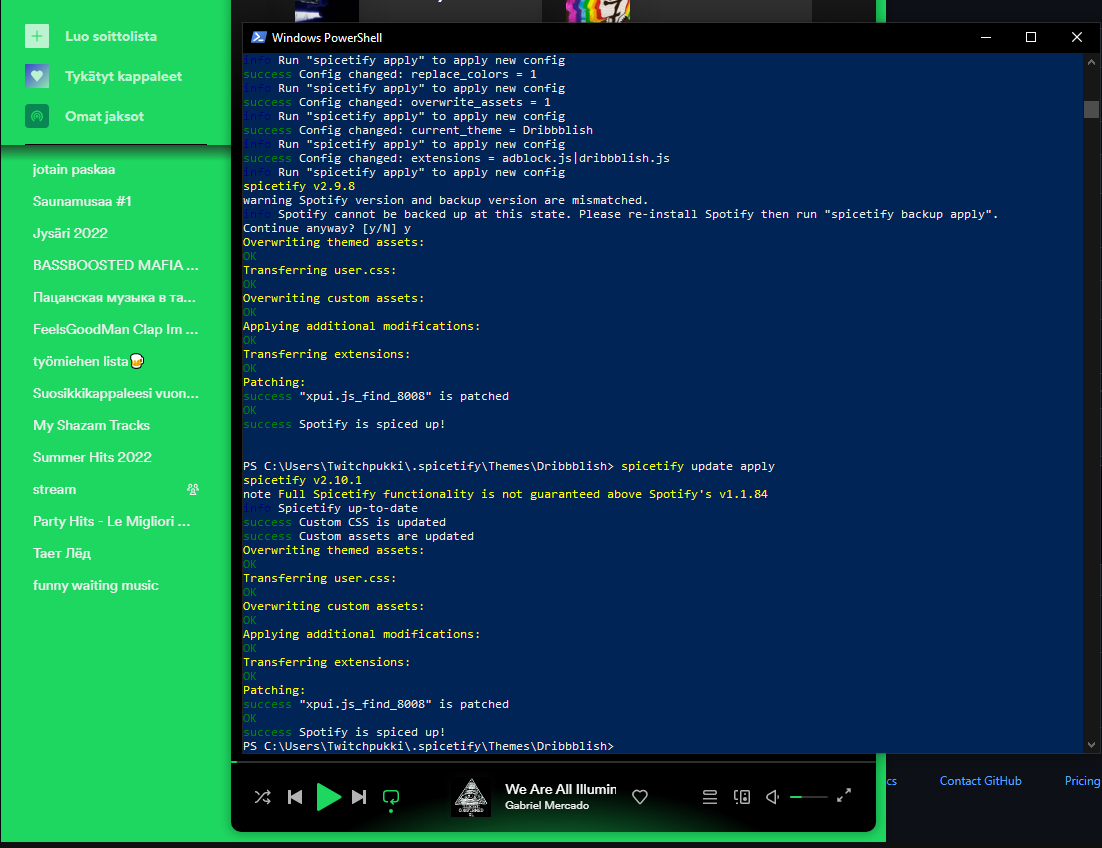Like the song We Are All Illuminati
Image resolution: width=1102 pixels, height=848 pixels.
click(x=639, y=796)
